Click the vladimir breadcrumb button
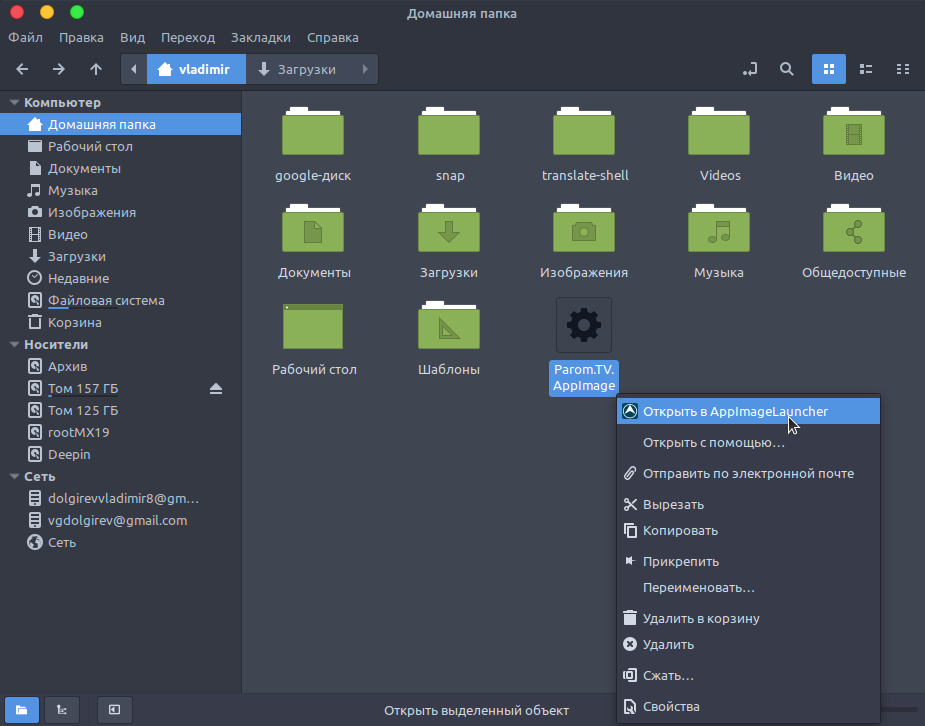 pyautogui.click(x=196, y=69)
